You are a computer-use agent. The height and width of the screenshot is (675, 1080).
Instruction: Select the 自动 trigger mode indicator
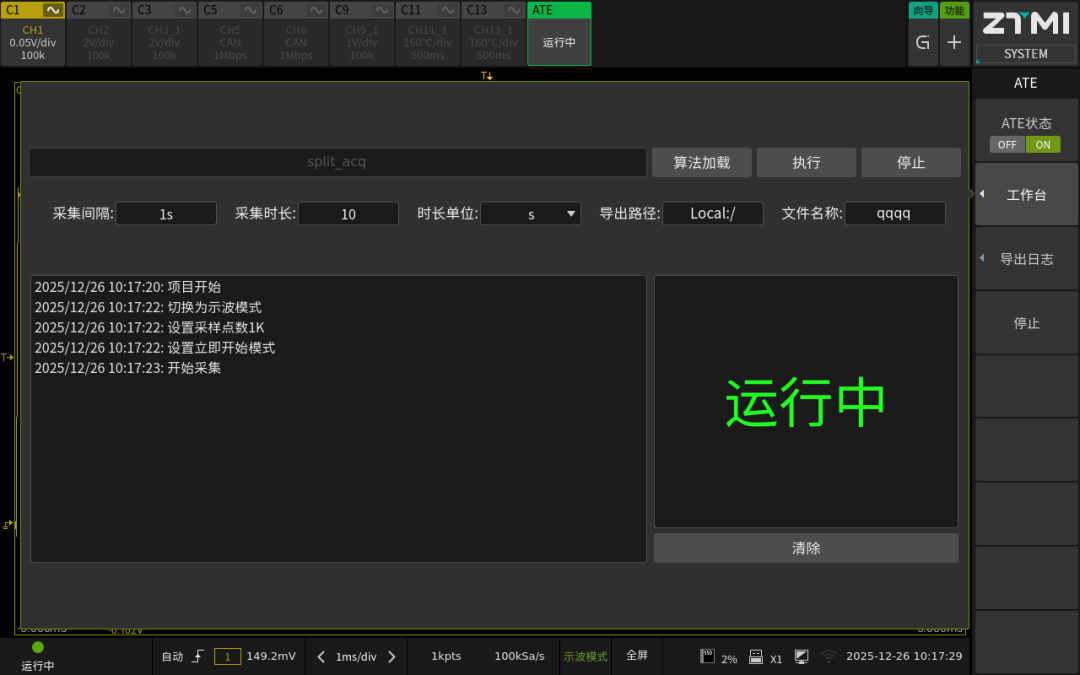click(x=170, y=656)
